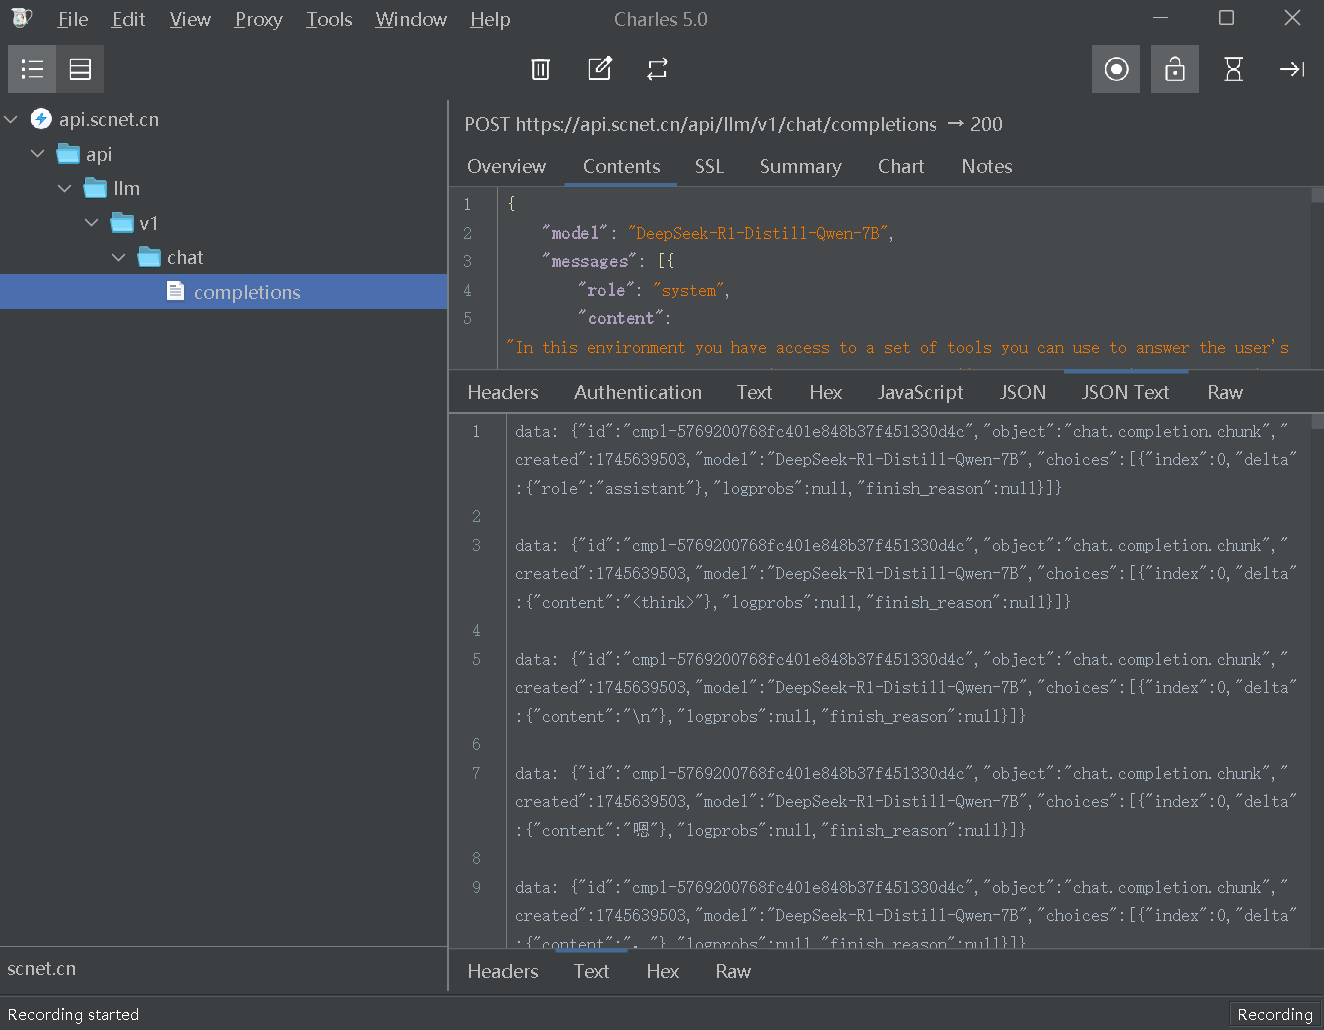The image size is (1324, 1030).
Task: Open the Proxy menu
Action: click(x=258, y=19)
